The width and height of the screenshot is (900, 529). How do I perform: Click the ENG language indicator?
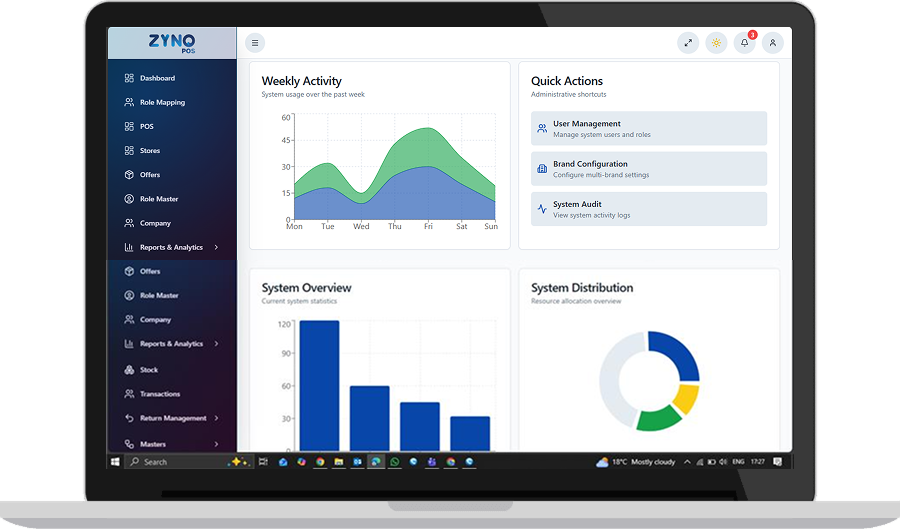pos(738,462)
